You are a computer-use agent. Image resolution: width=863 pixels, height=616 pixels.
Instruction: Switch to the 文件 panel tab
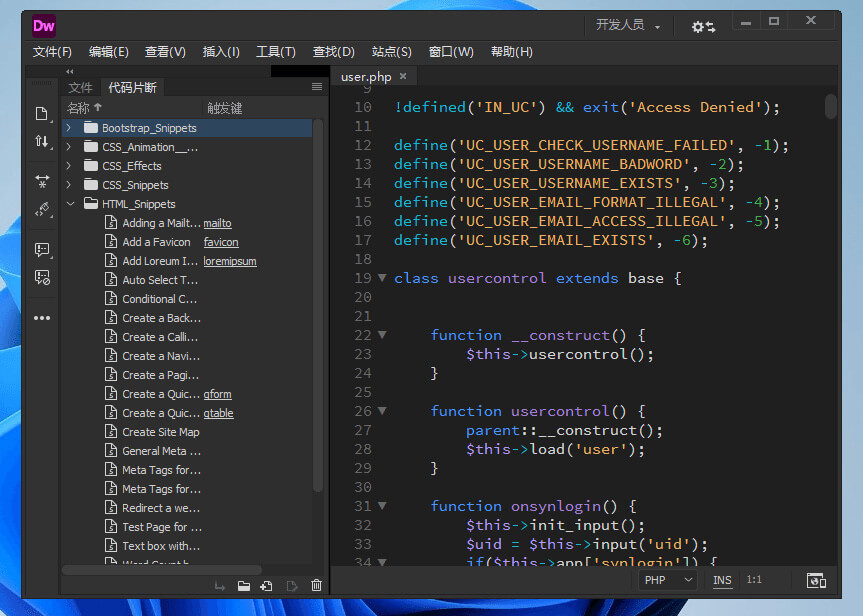(80, 88)
